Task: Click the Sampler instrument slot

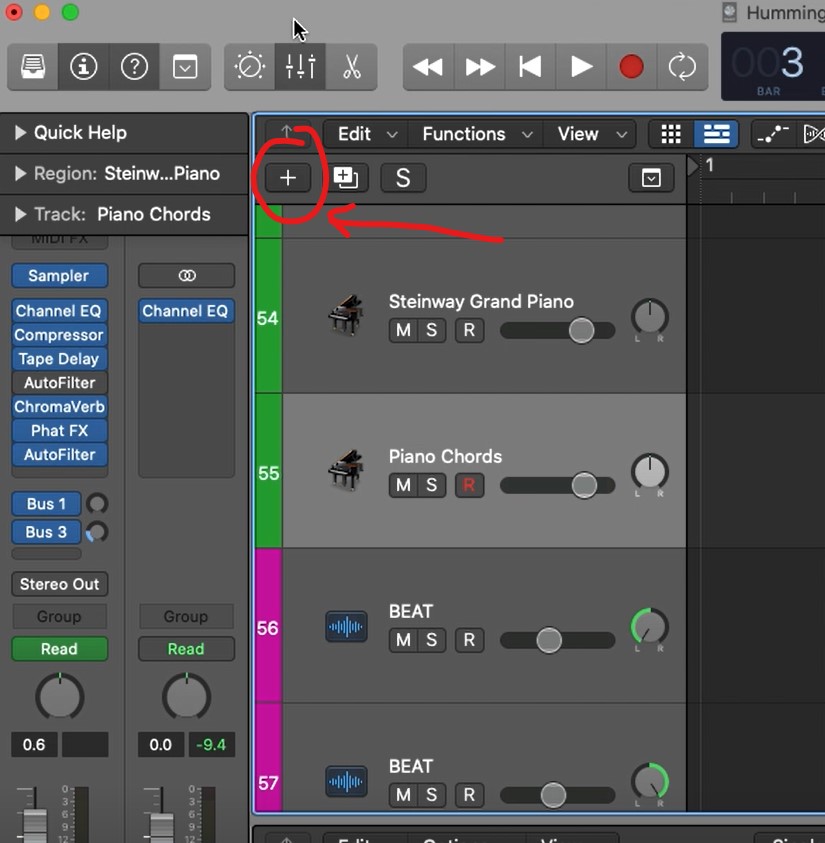Action: click(x=59, y=276)
